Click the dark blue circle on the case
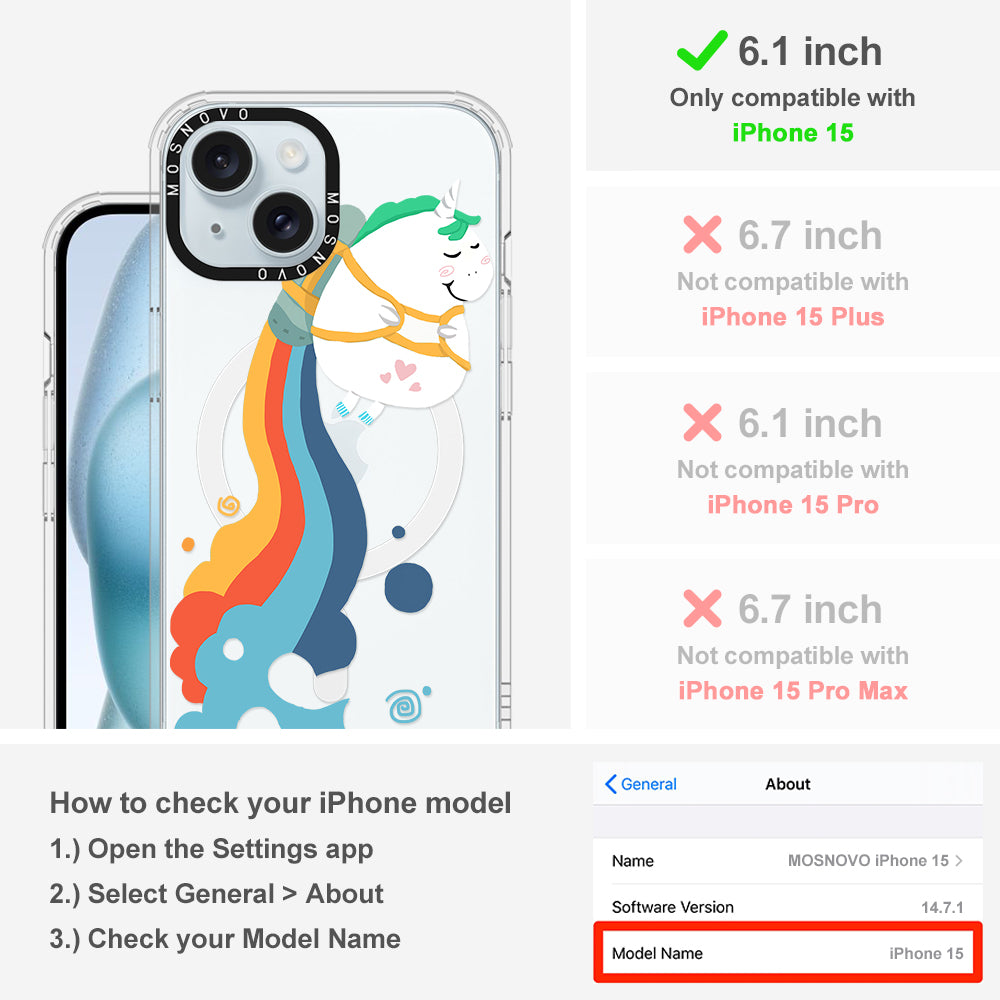The width and height of the screenshot is (1000, 1000). (x=409, y=587)
